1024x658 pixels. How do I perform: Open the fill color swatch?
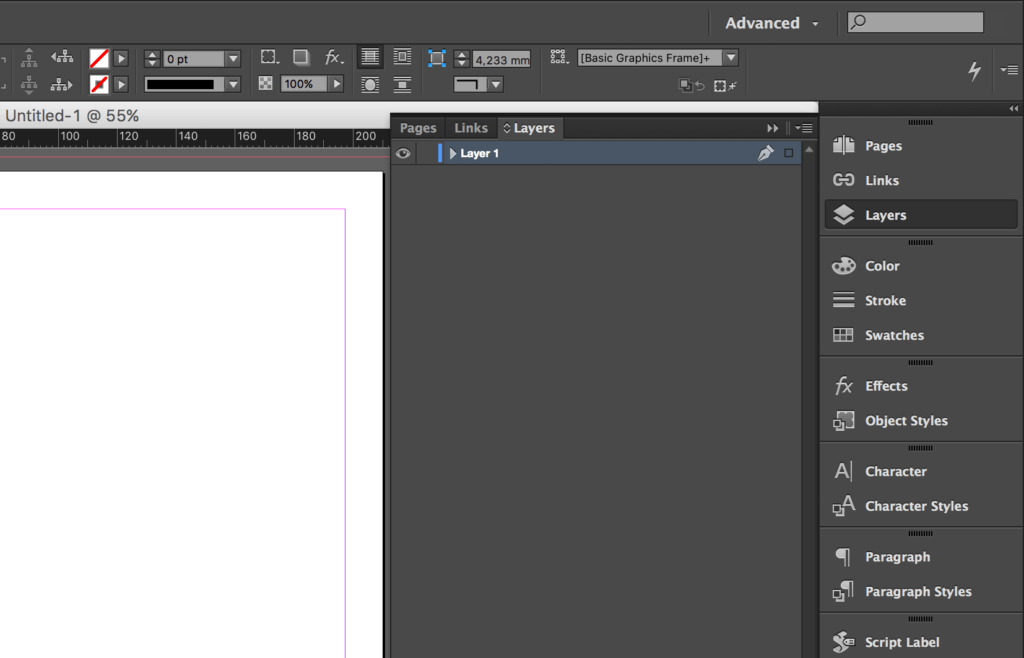tap(99, 59)
